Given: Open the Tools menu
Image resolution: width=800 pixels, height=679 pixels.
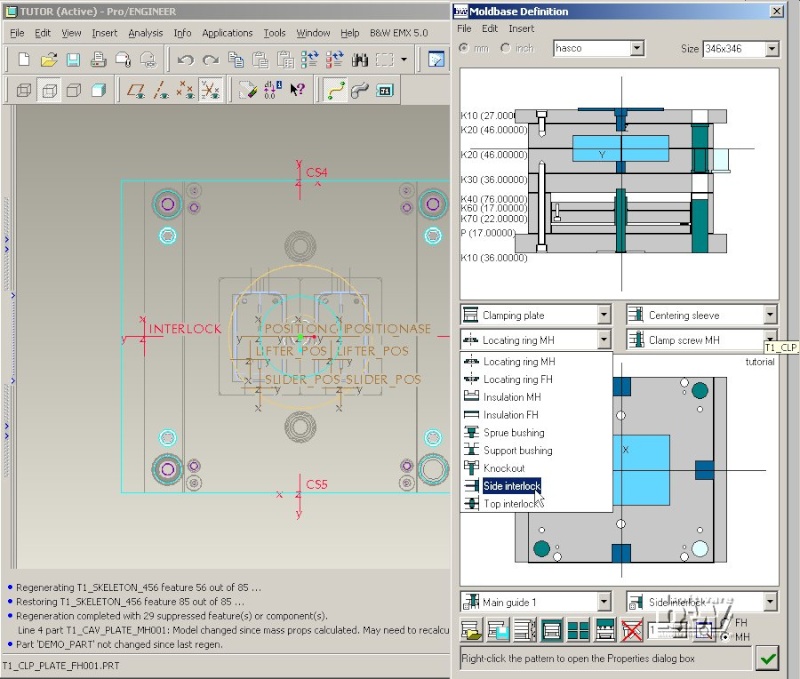Looking at the screenshot, I should point(274,33).
